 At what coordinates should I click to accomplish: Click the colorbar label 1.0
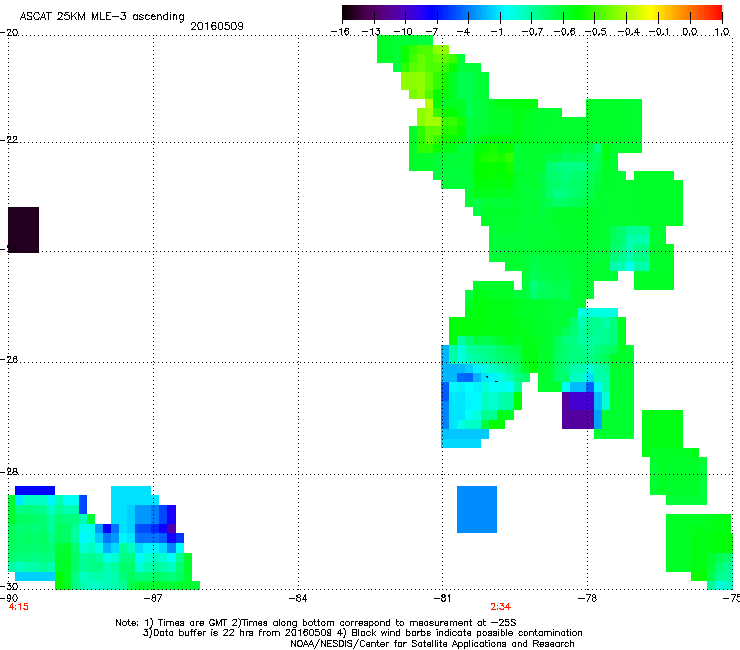click(x=722, y=32)
